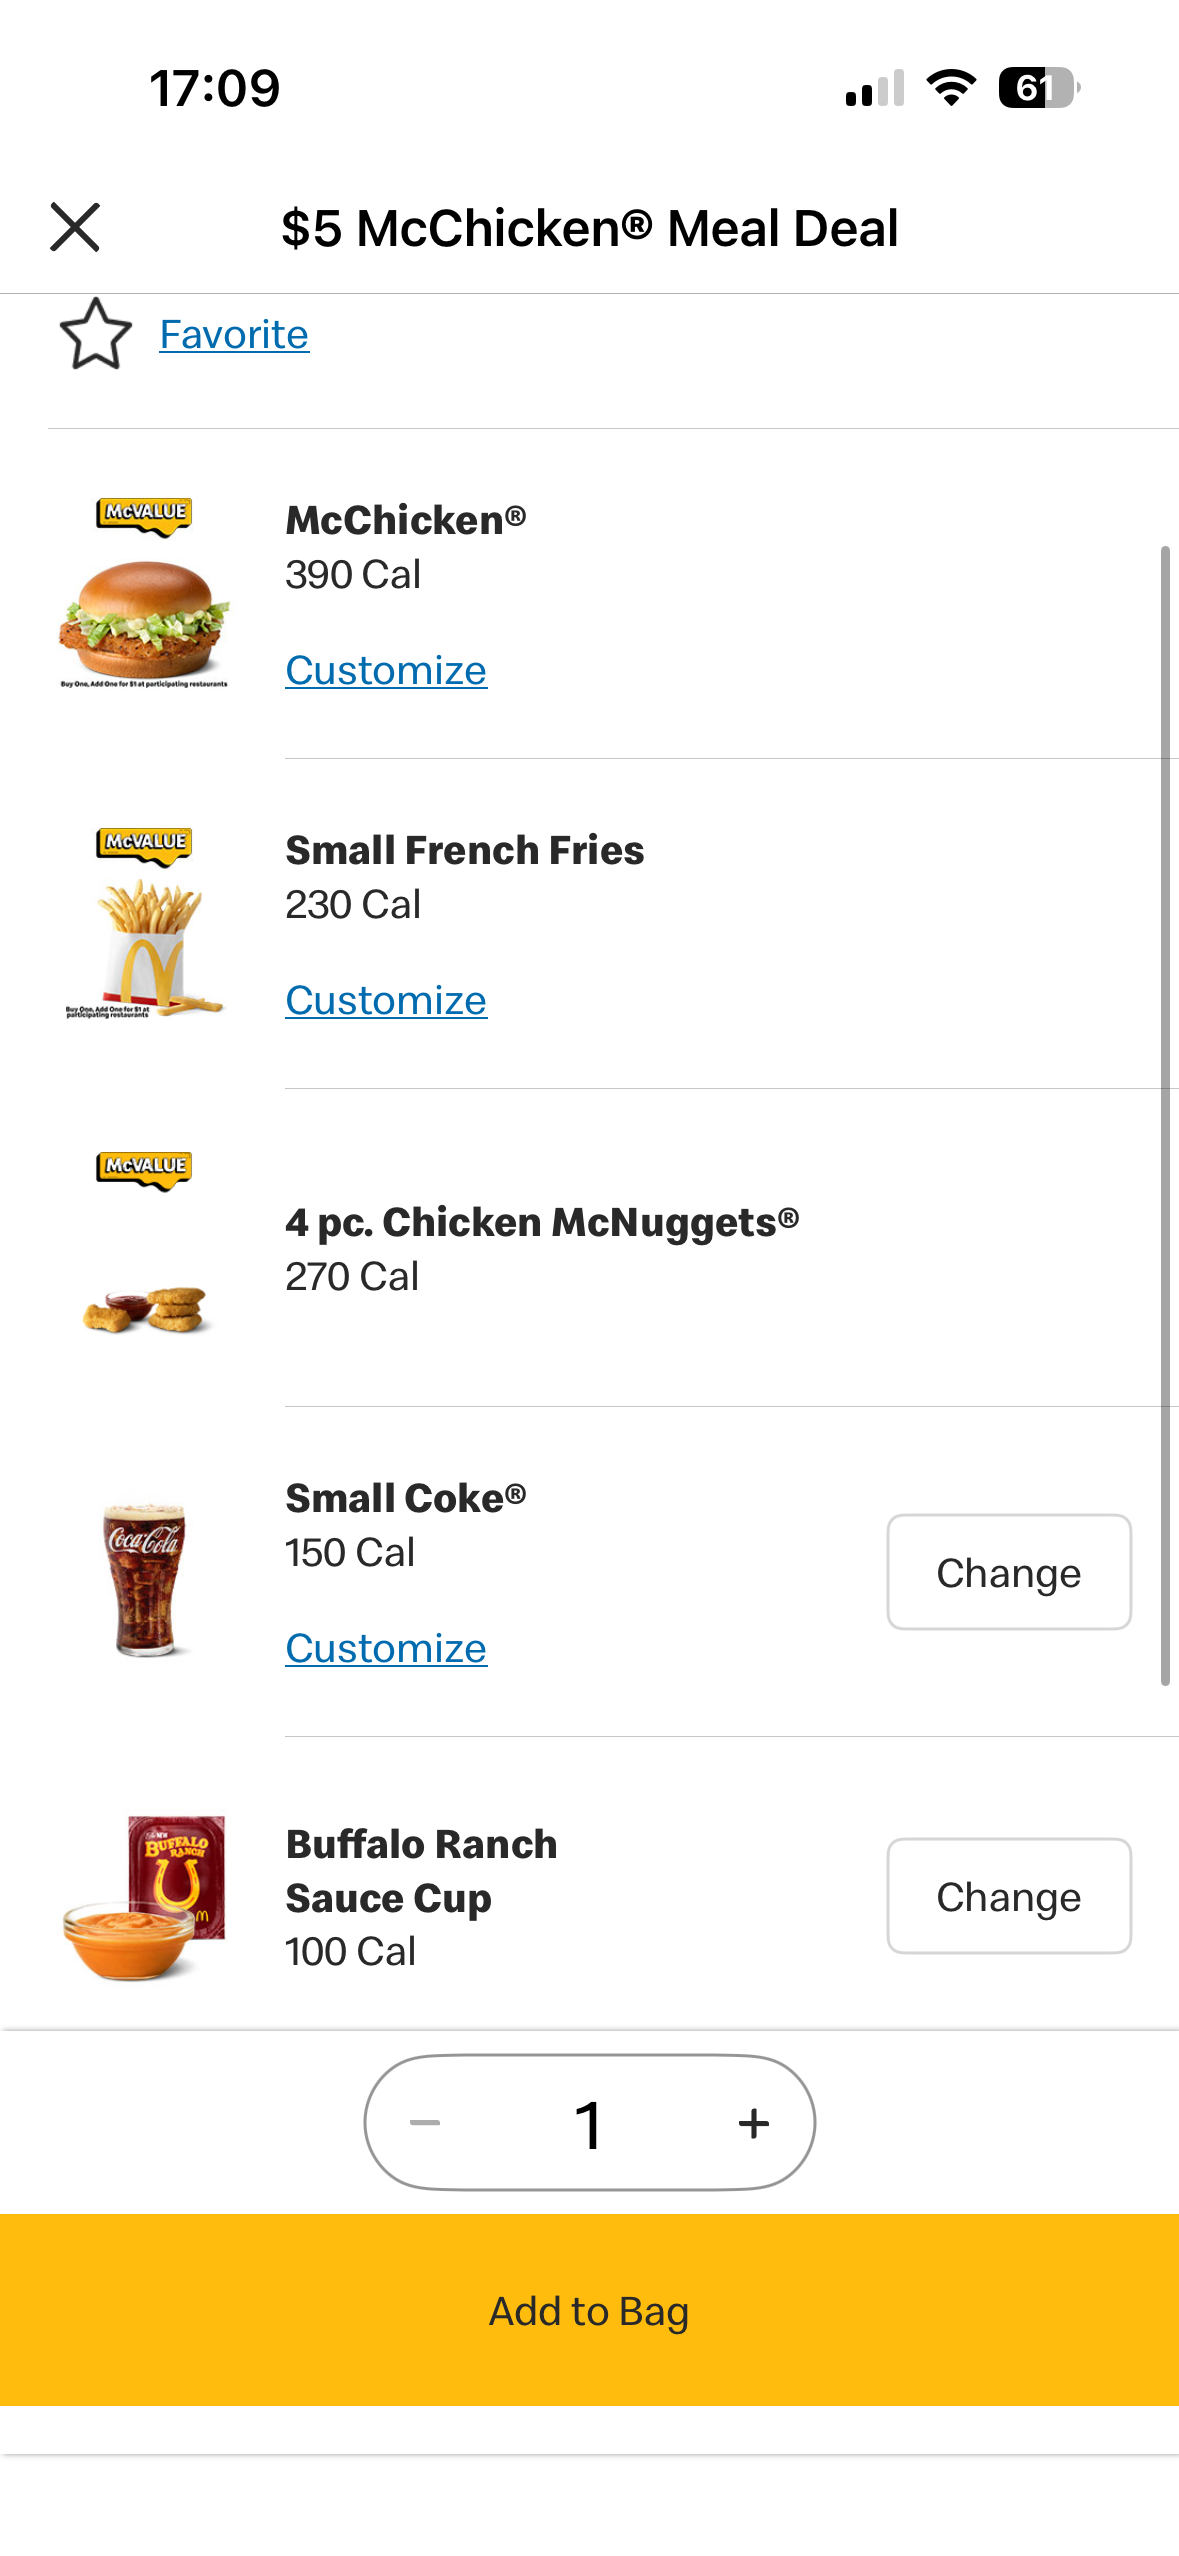Screen dimensions: 1179x2556
Task: Increase quantity with the plus button
Action: (x=754, y=2122)
